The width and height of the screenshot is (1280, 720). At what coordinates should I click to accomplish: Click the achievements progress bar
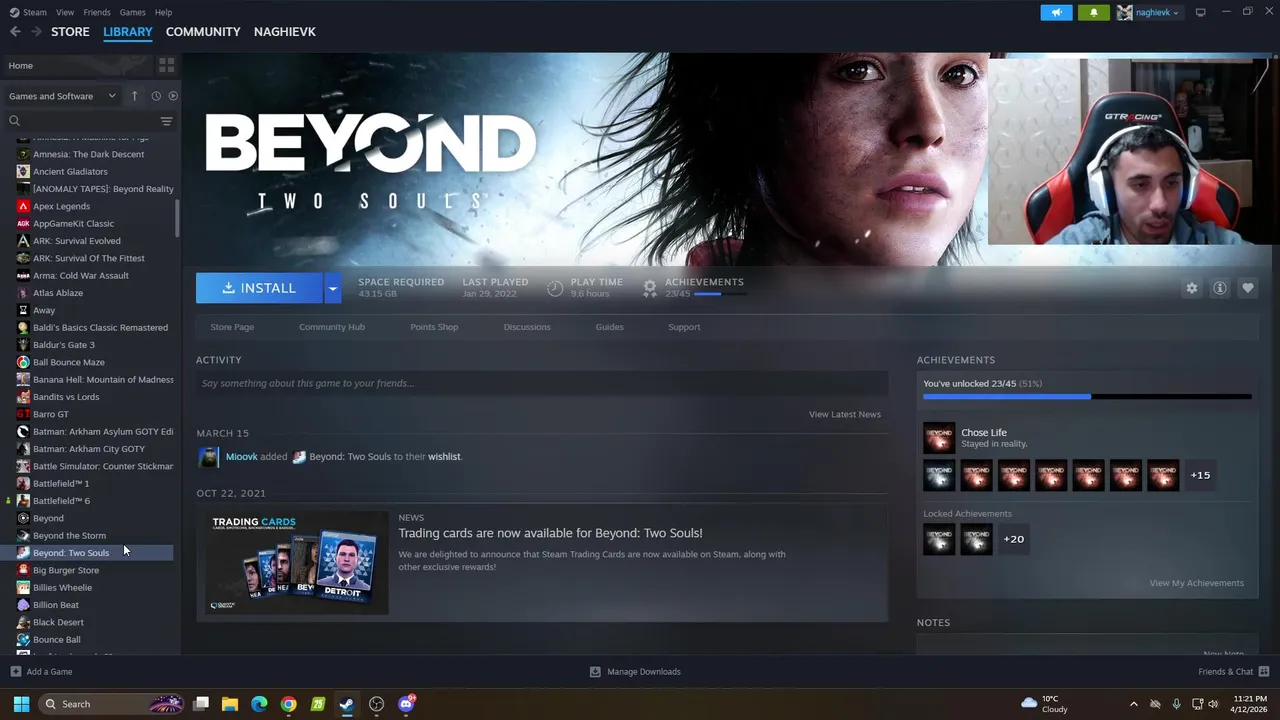1087,397
